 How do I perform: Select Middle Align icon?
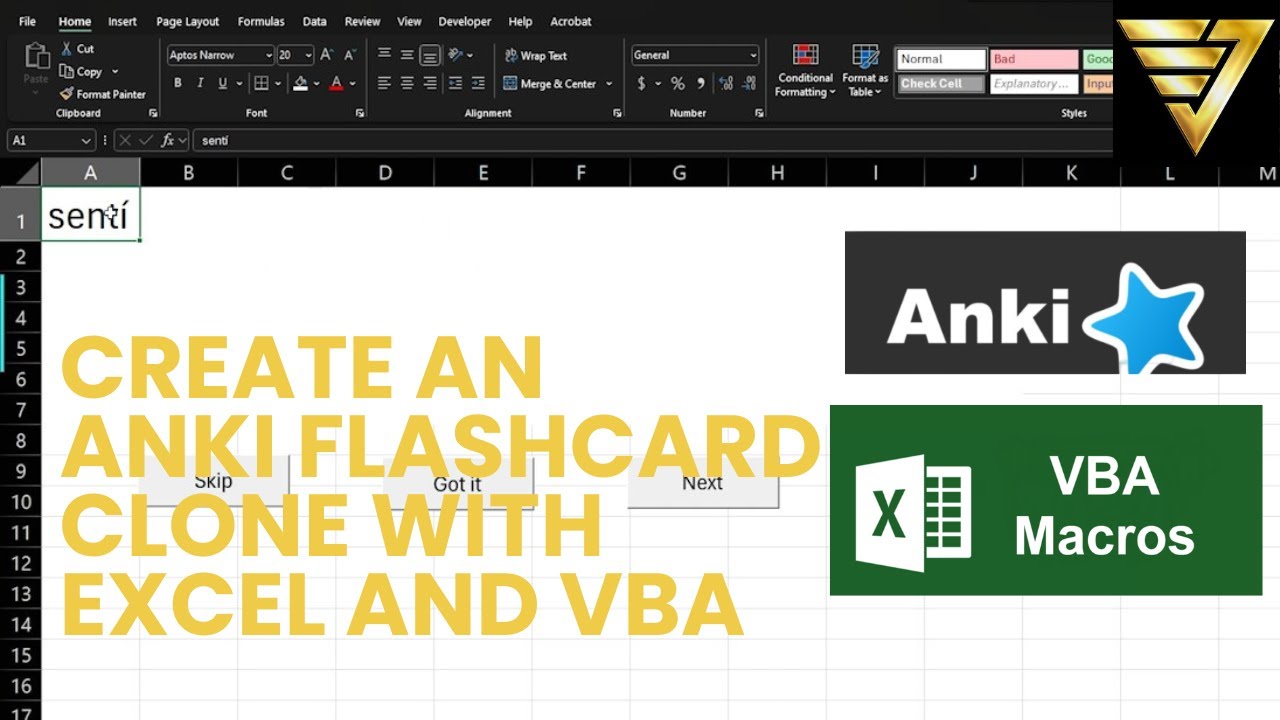coord(407,55)
